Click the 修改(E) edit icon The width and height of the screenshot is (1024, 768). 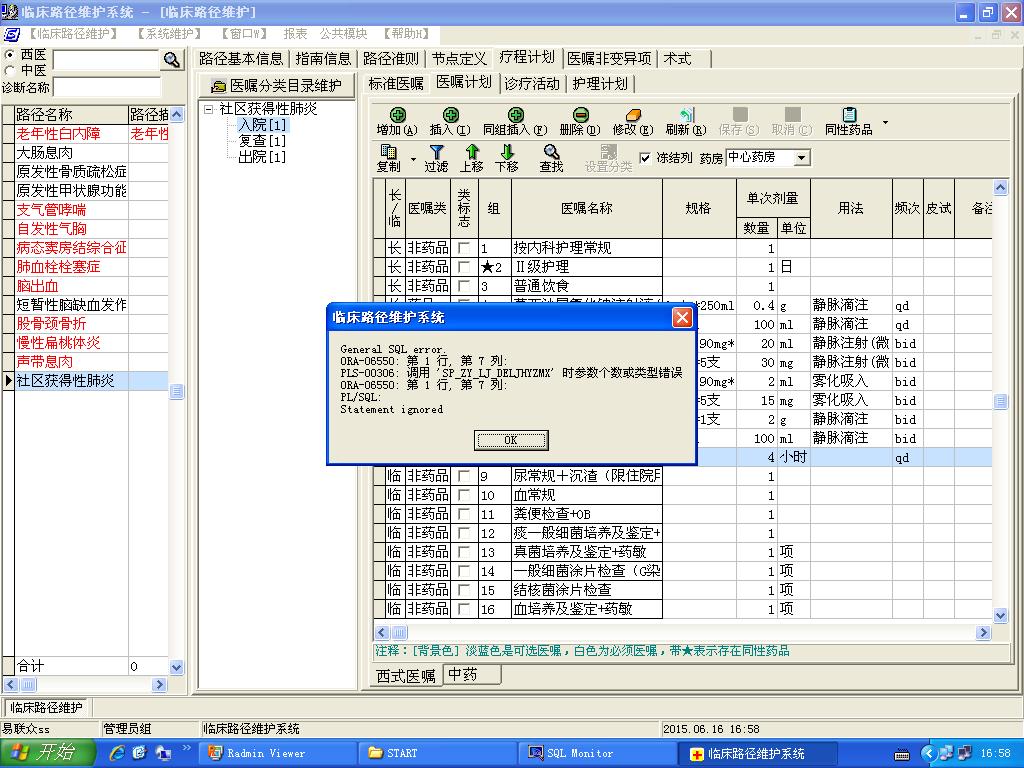tap(633, 116)
